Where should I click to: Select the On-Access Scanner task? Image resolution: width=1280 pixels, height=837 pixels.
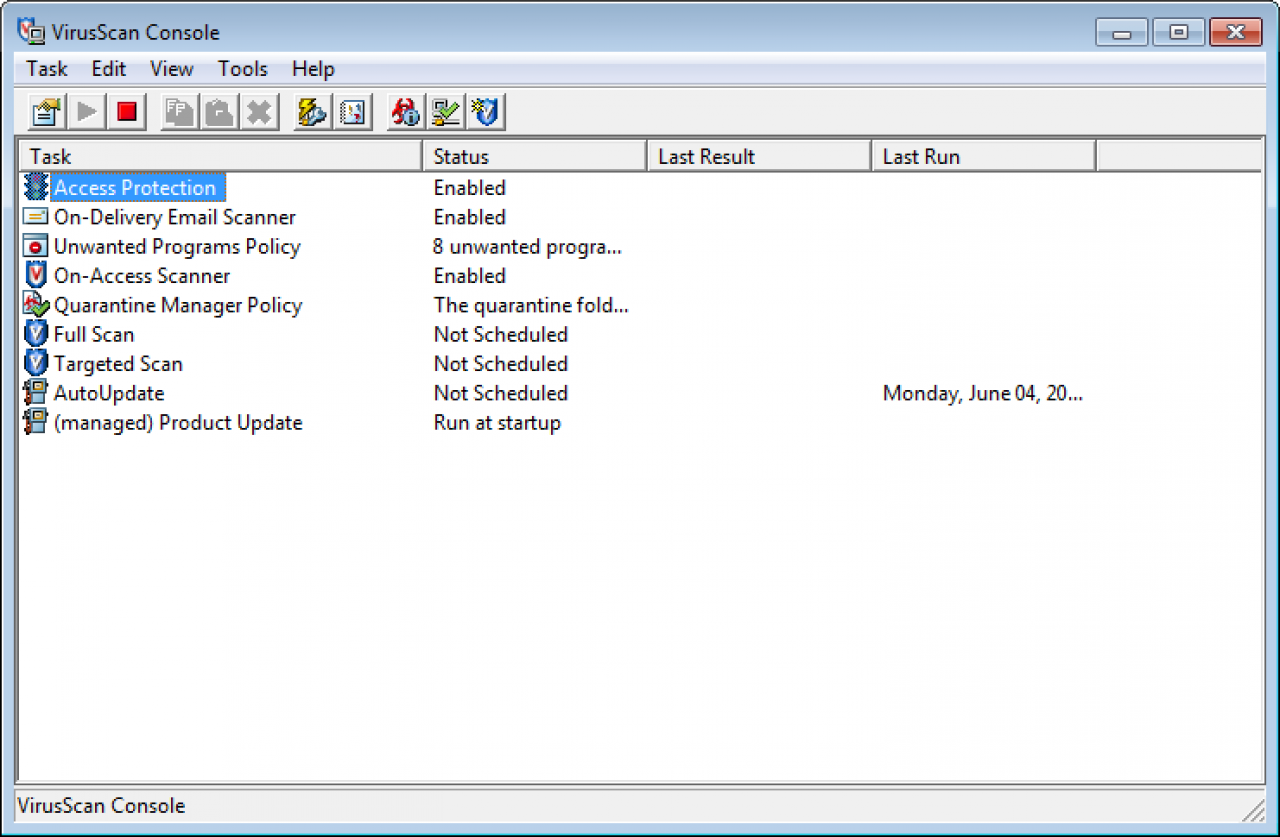click(142, 276)
